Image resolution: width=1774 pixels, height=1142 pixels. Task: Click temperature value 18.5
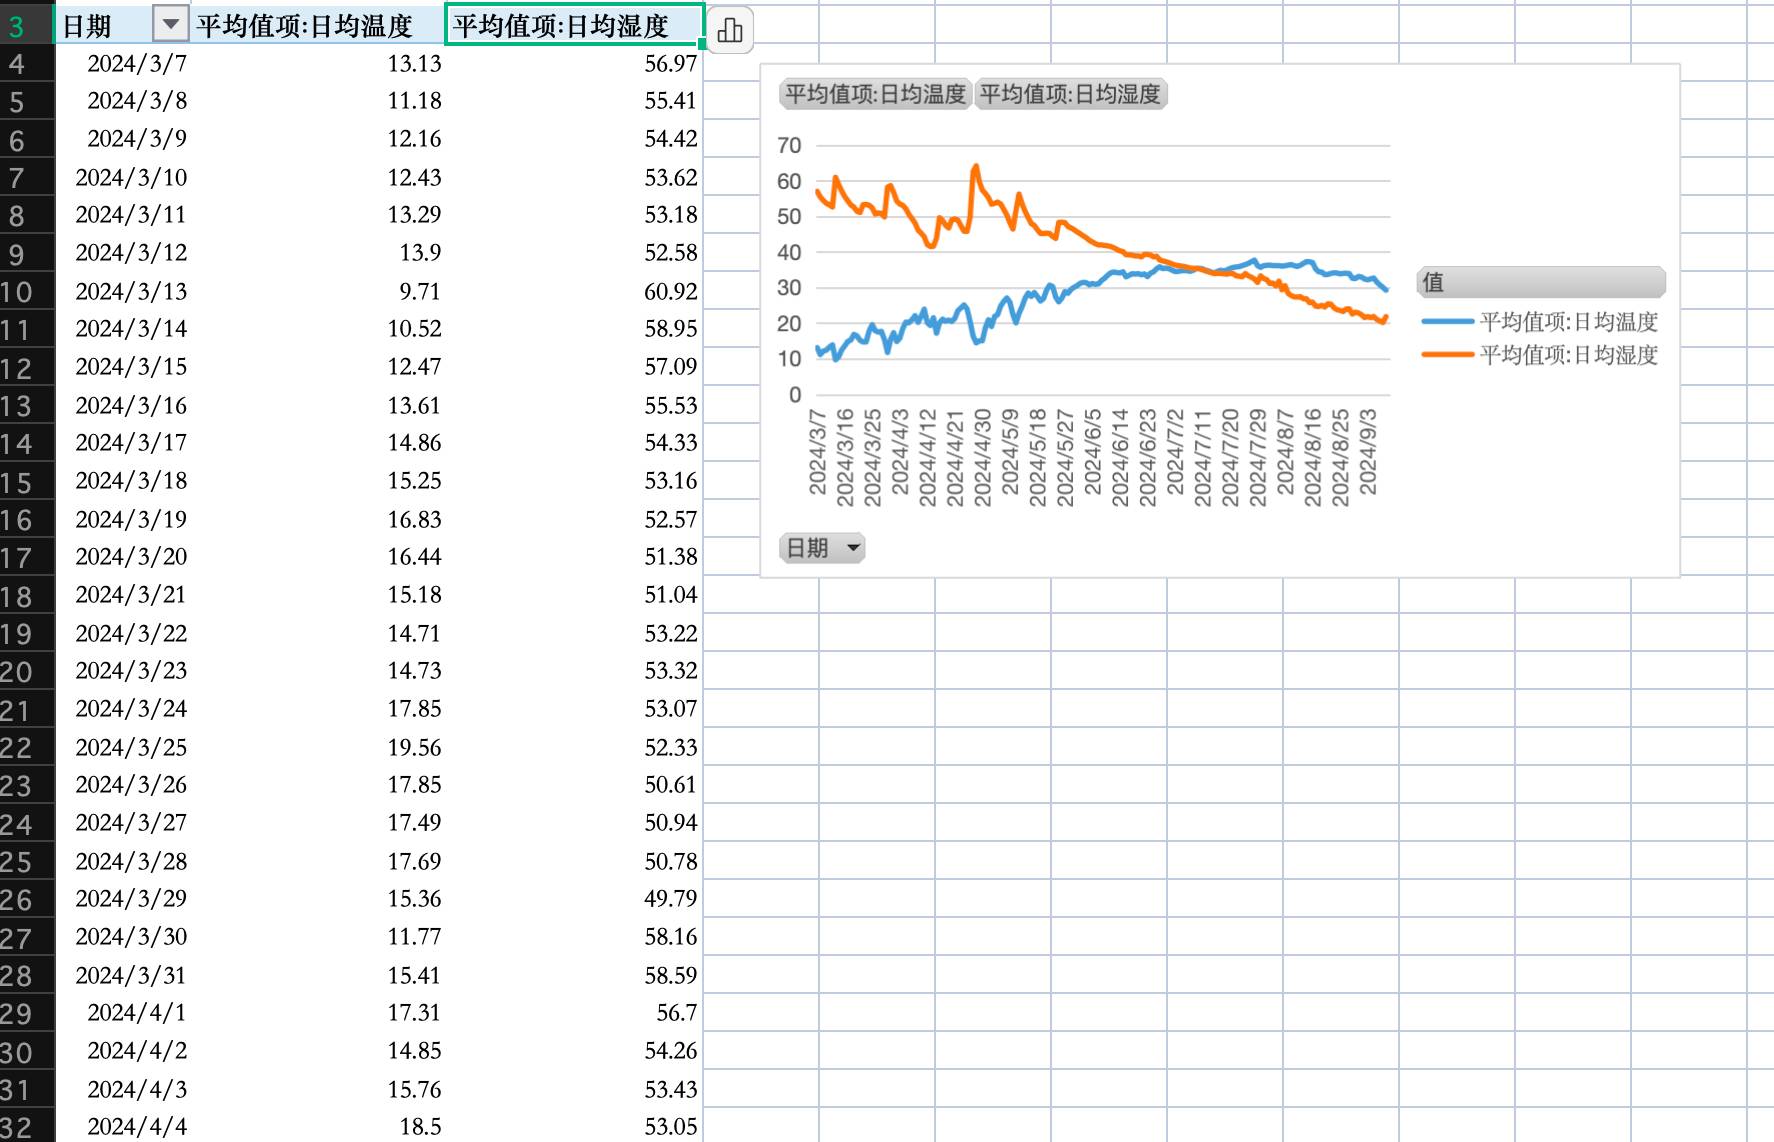tap(420, 1126)
